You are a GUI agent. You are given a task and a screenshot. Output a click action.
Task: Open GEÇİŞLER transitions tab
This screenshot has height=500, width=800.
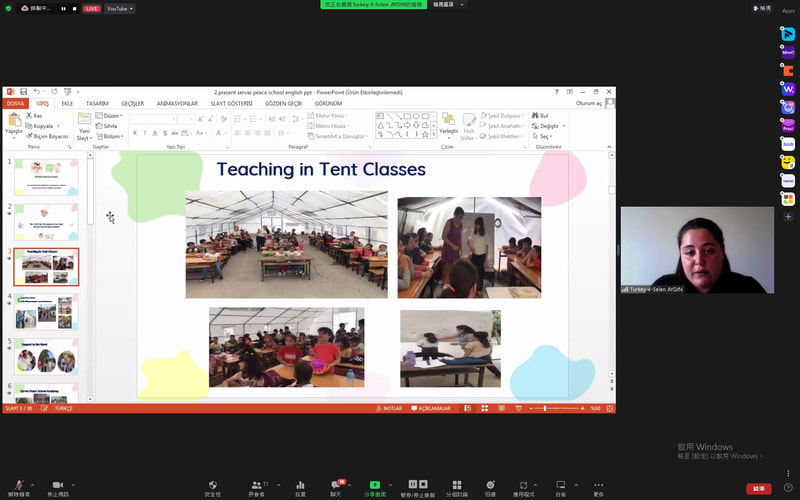pos(133,104)
